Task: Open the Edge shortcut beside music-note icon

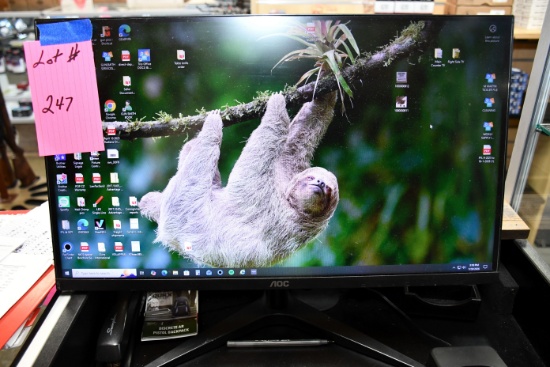Action: pyautogui.click(x=125, y=31)
